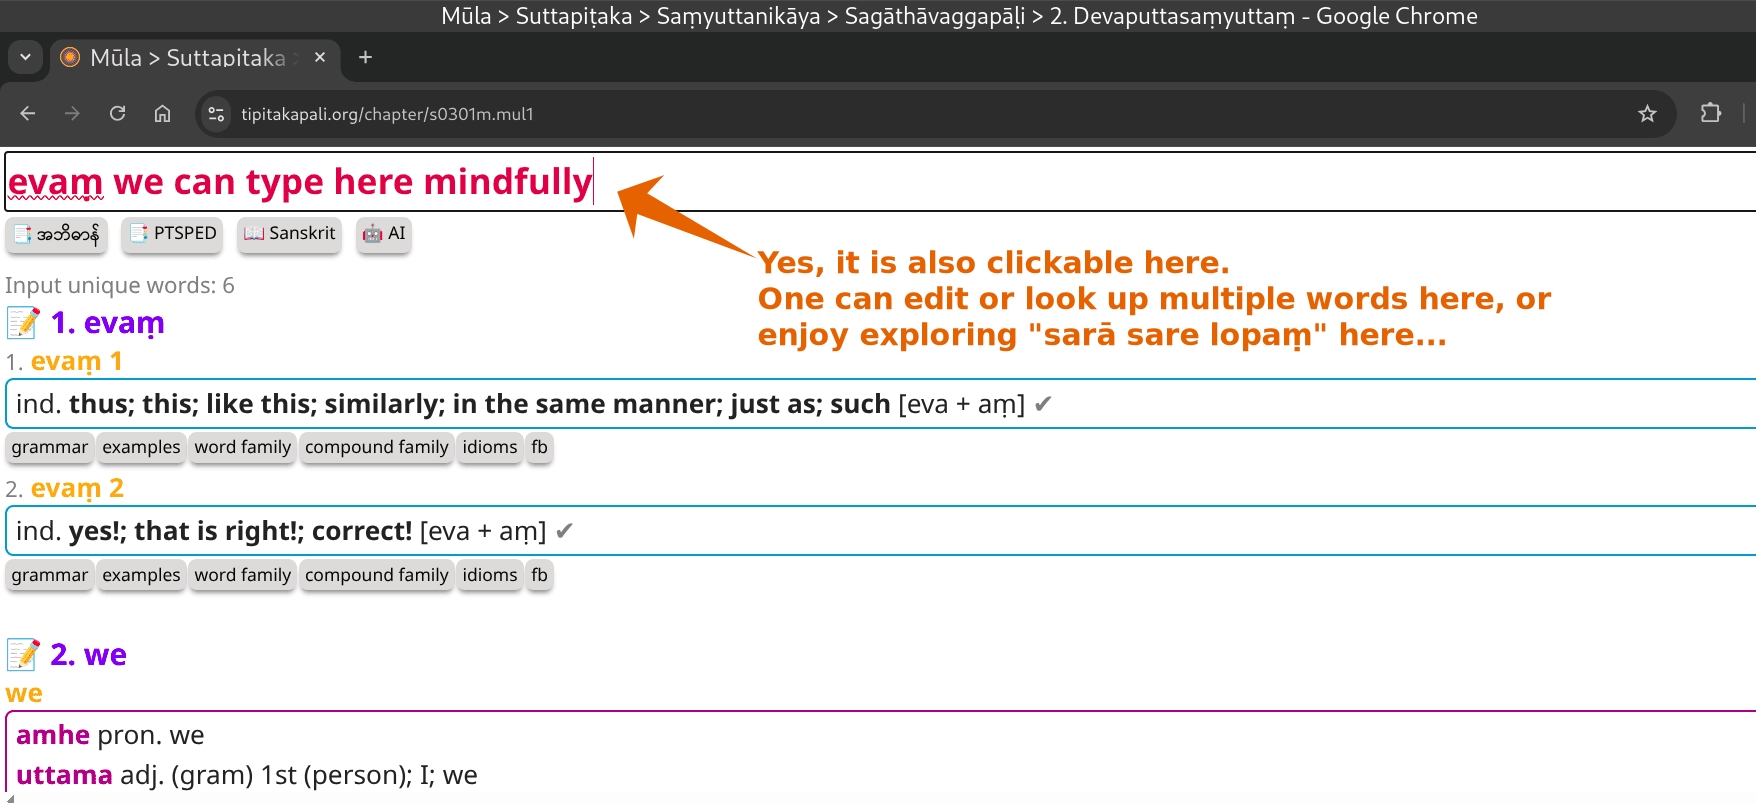The image size is (1756, 803).
Task: Click the notepad icon beside 1. evaṃ
Action: coord(22,323)
